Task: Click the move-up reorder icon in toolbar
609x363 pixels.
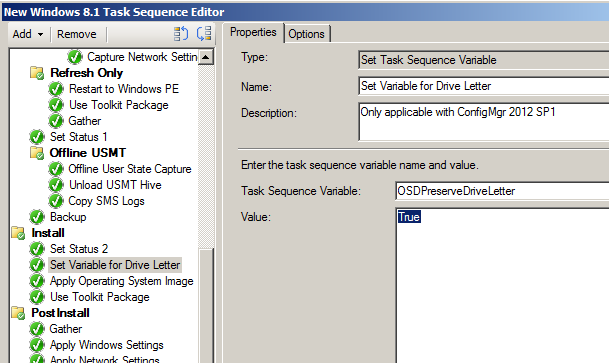Action: [181, 34]
